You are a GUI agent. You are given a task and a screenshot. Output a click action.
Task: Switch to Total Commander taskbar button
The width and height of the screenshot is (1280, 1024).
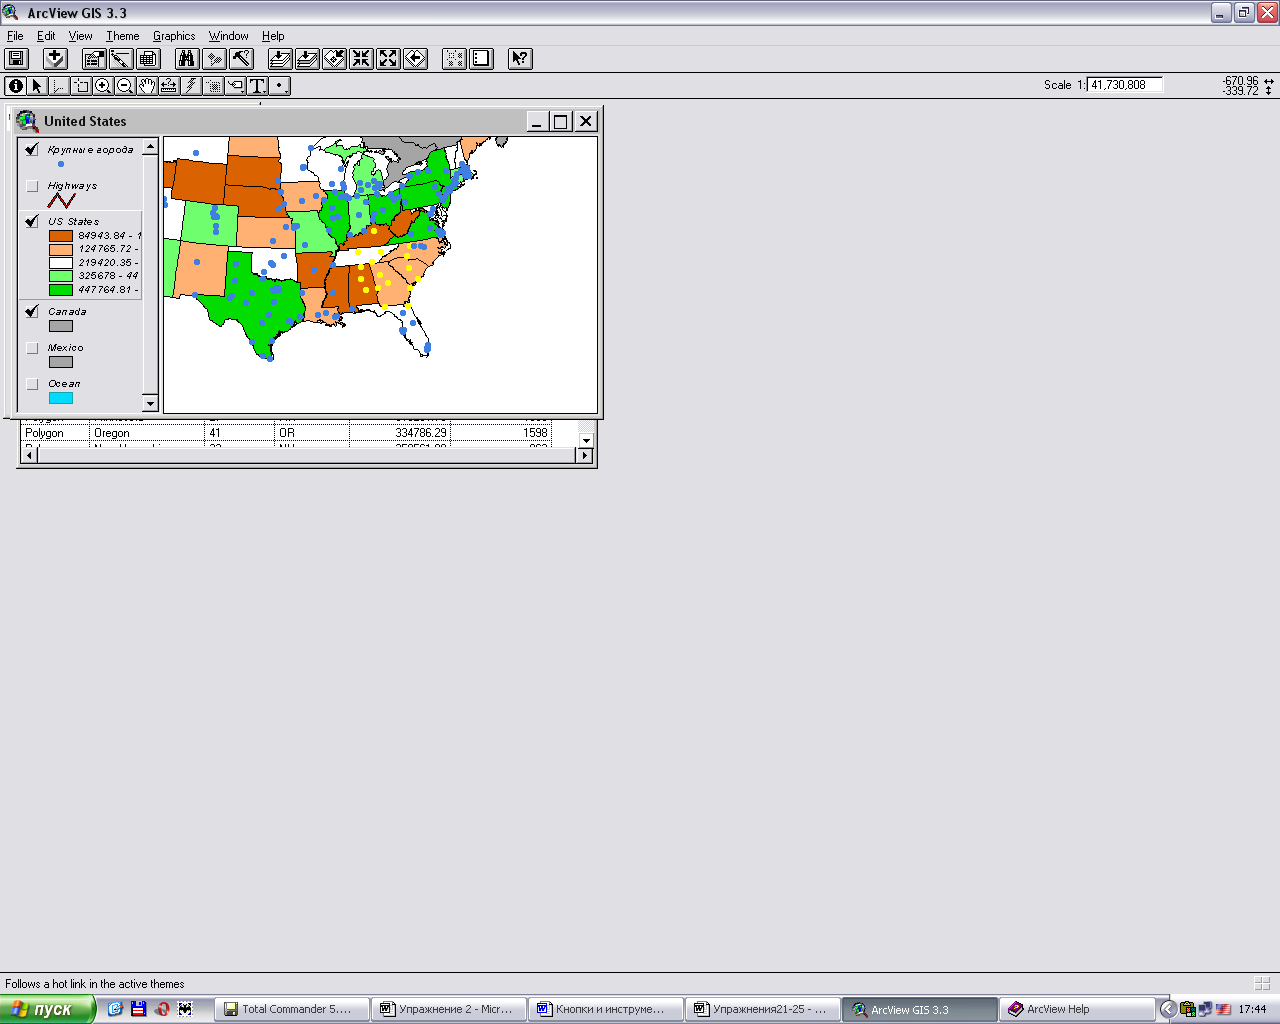[x=292, y=1009]
